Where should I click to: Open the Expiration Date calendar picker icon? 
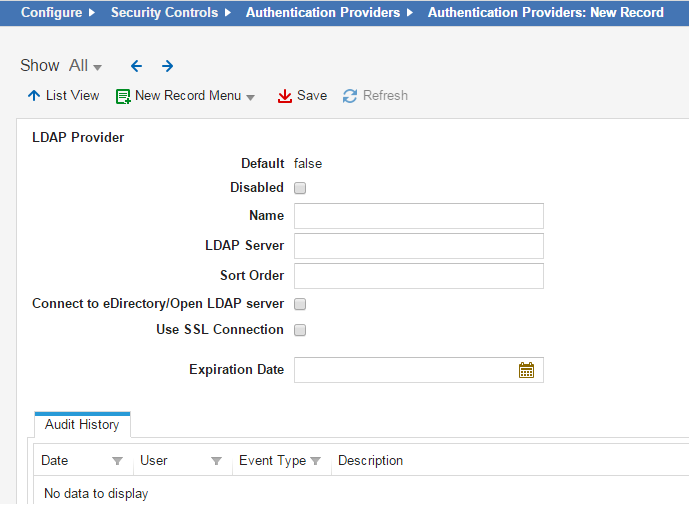526,370
